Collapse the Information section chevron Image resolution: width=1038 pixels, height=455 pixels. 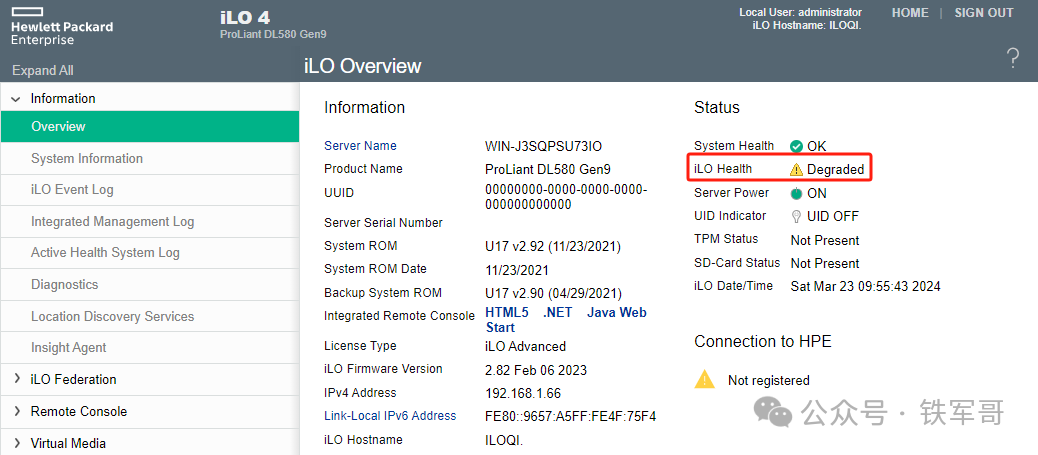(16, 99)
